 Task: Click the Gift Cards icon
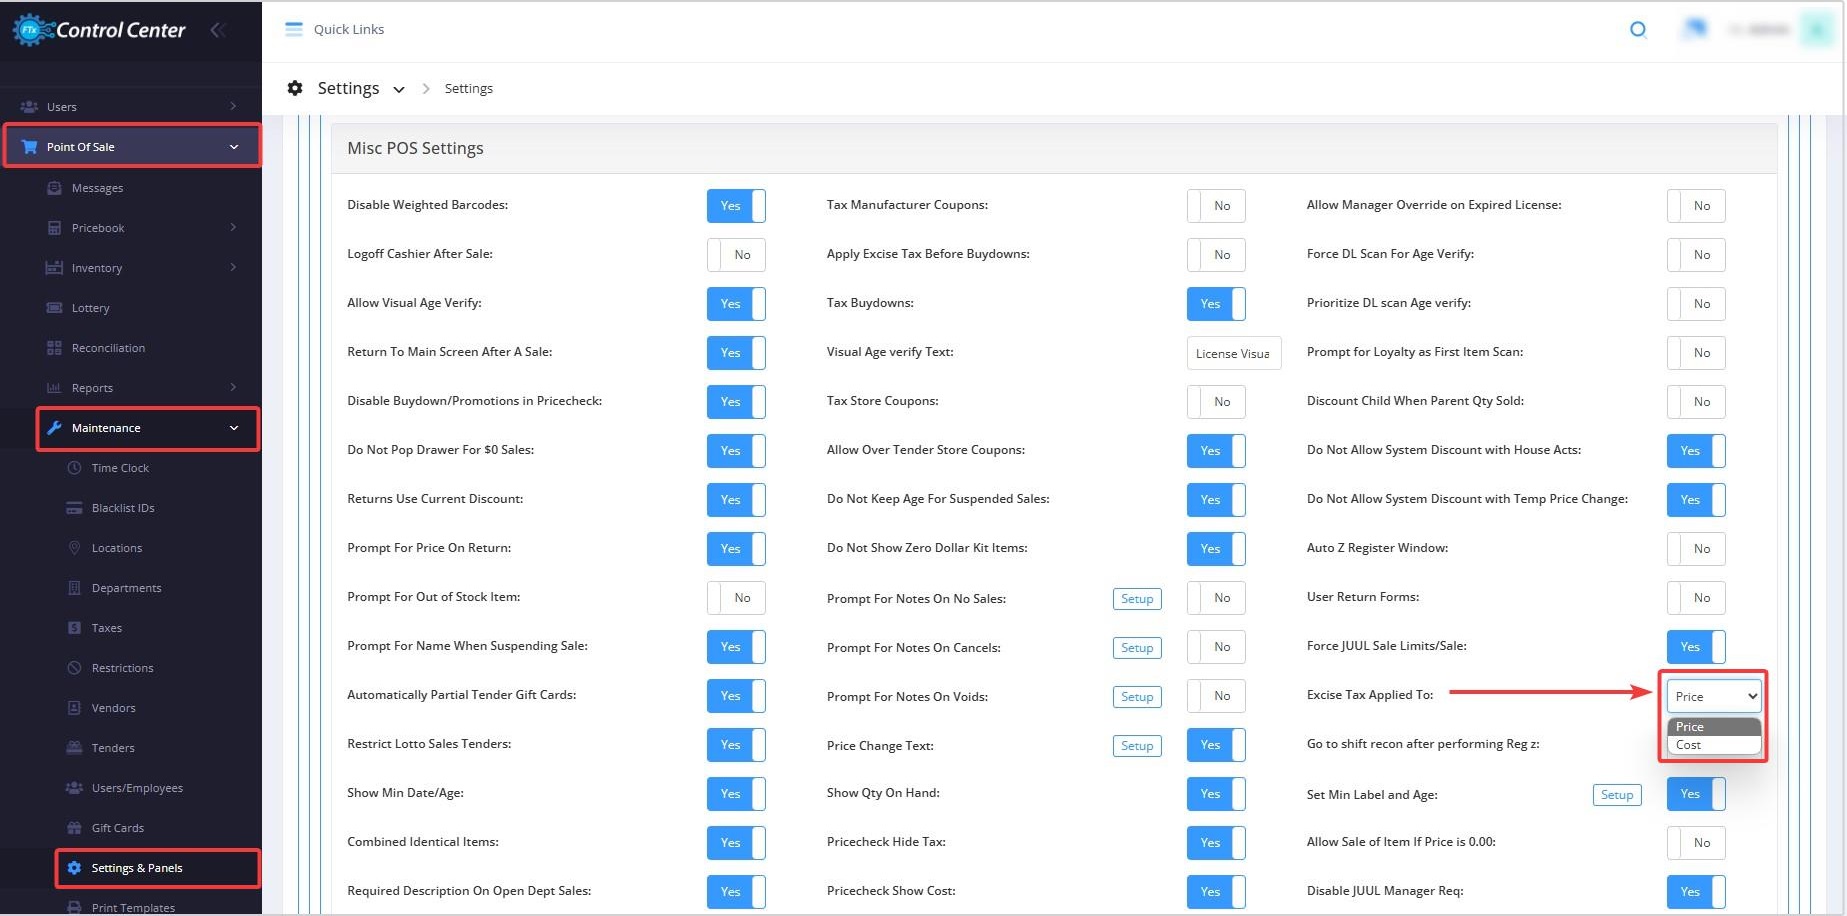(x=74, y=827)
